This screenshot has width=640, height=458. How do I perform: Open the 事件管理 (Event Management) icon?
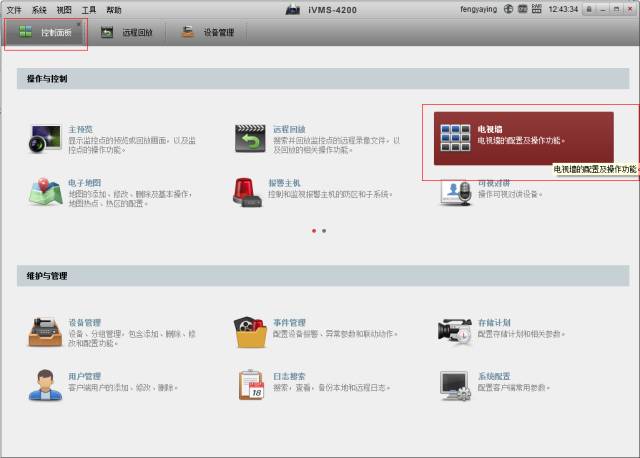pyautogui.click(x=251, y=331)
